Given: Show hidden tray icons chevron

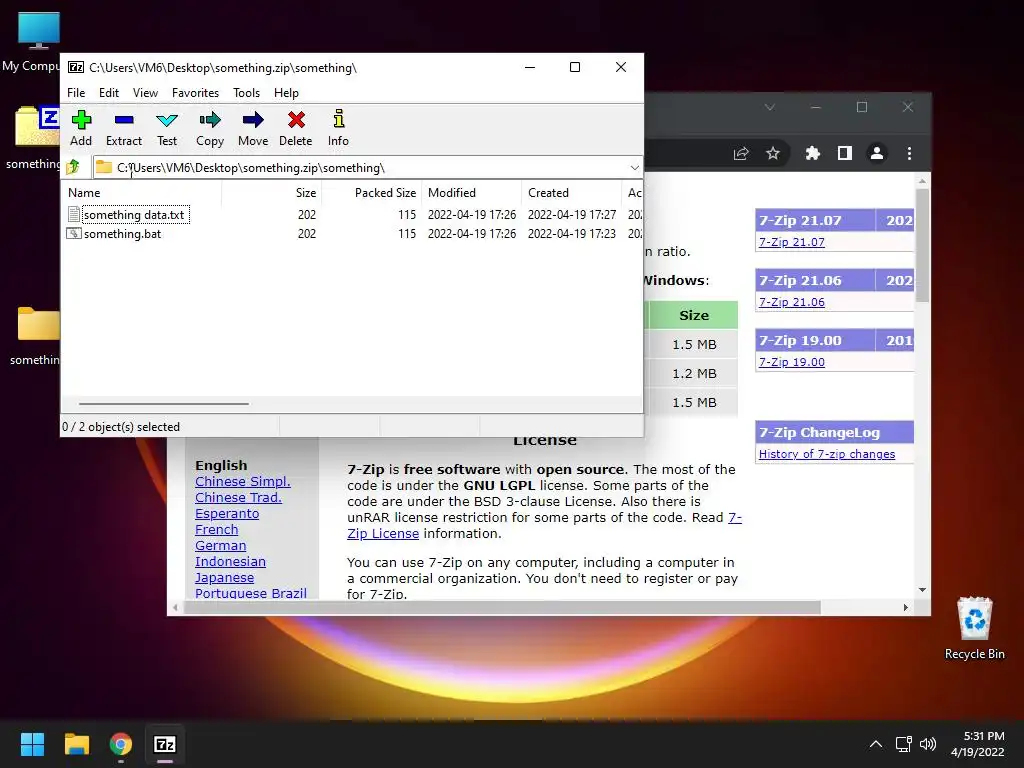Looking at the screenshot, I should pos(876,744).
